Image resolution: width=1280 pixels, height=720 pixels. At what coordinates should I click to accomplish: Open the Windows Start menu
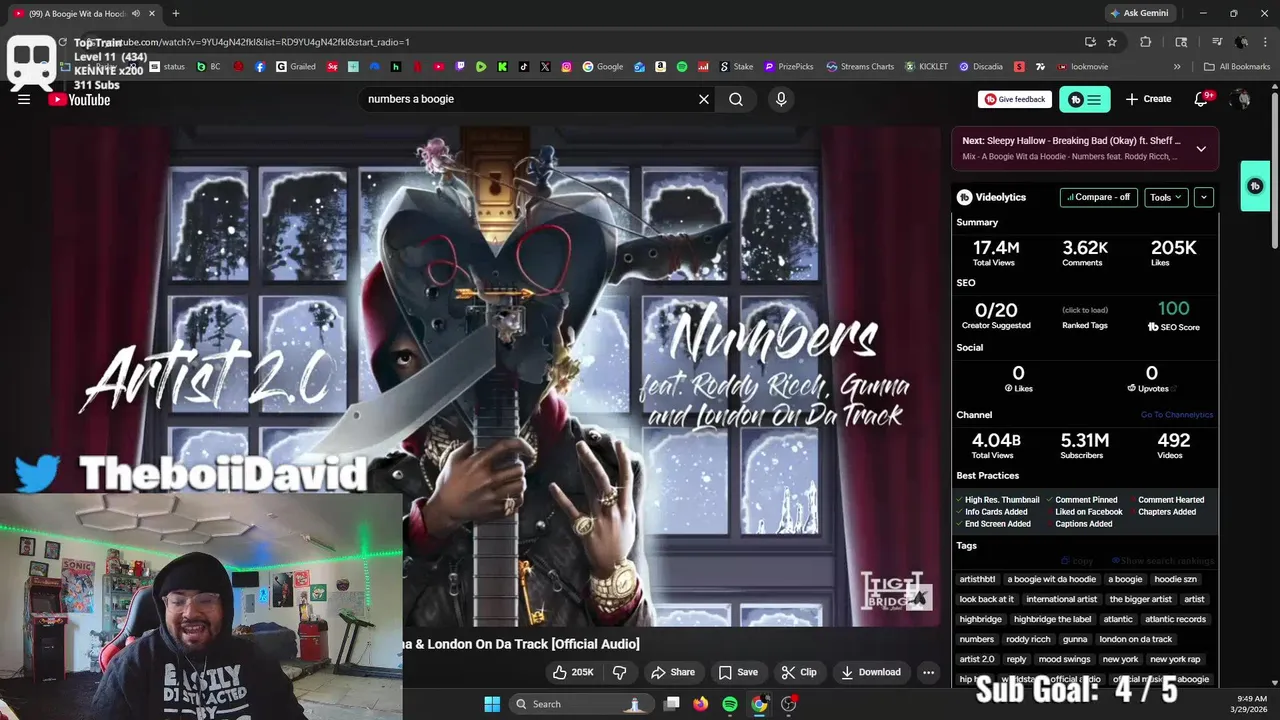tap(492, 704)
